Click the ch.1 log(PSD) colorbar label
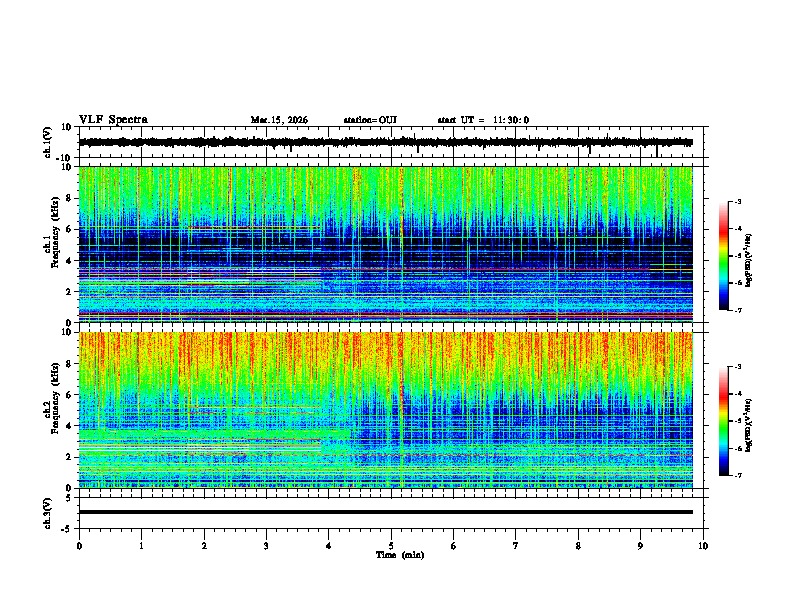 point(749,260)
